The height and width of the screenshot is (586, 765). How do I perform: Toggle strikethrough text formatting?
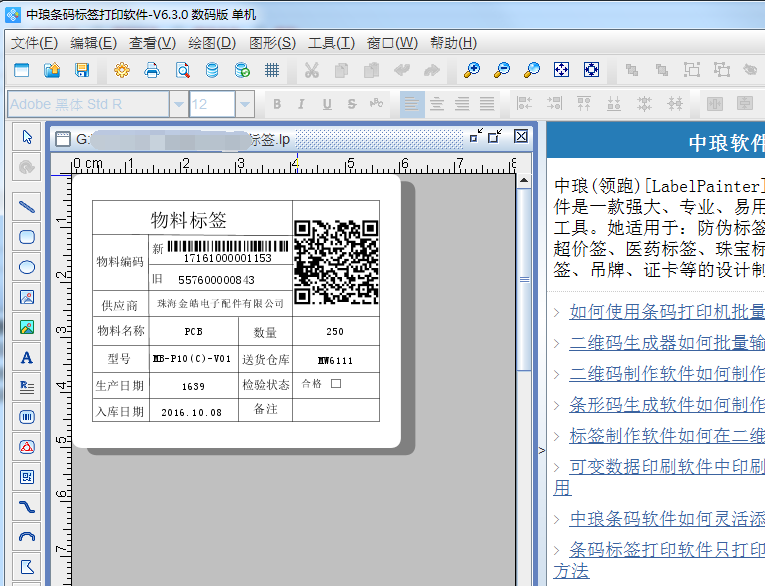[352, 104]
